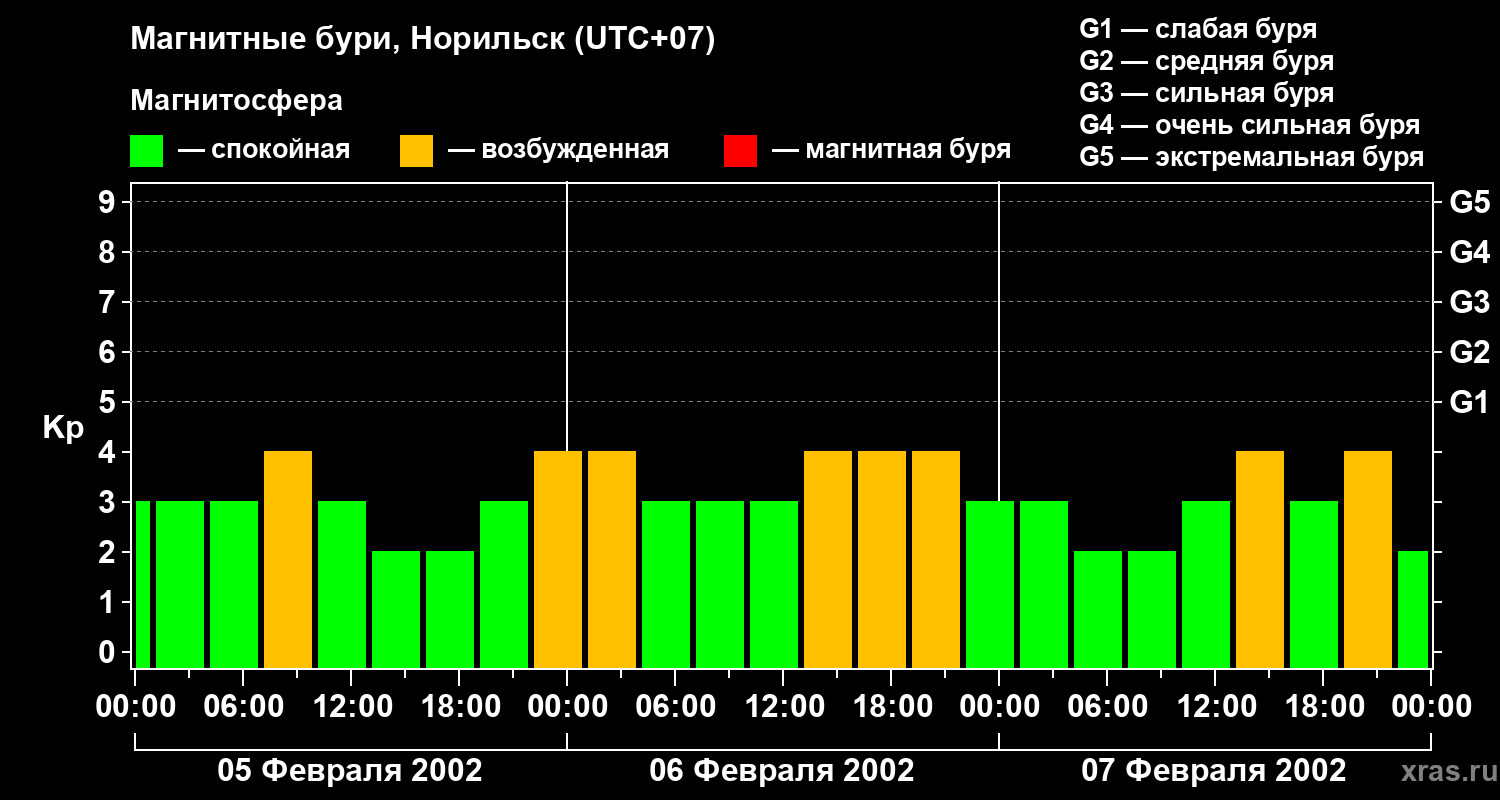Click the green bar at 08:00, 06 Февраля
This screenshot has width=1500, height=800.
[720, 584]
